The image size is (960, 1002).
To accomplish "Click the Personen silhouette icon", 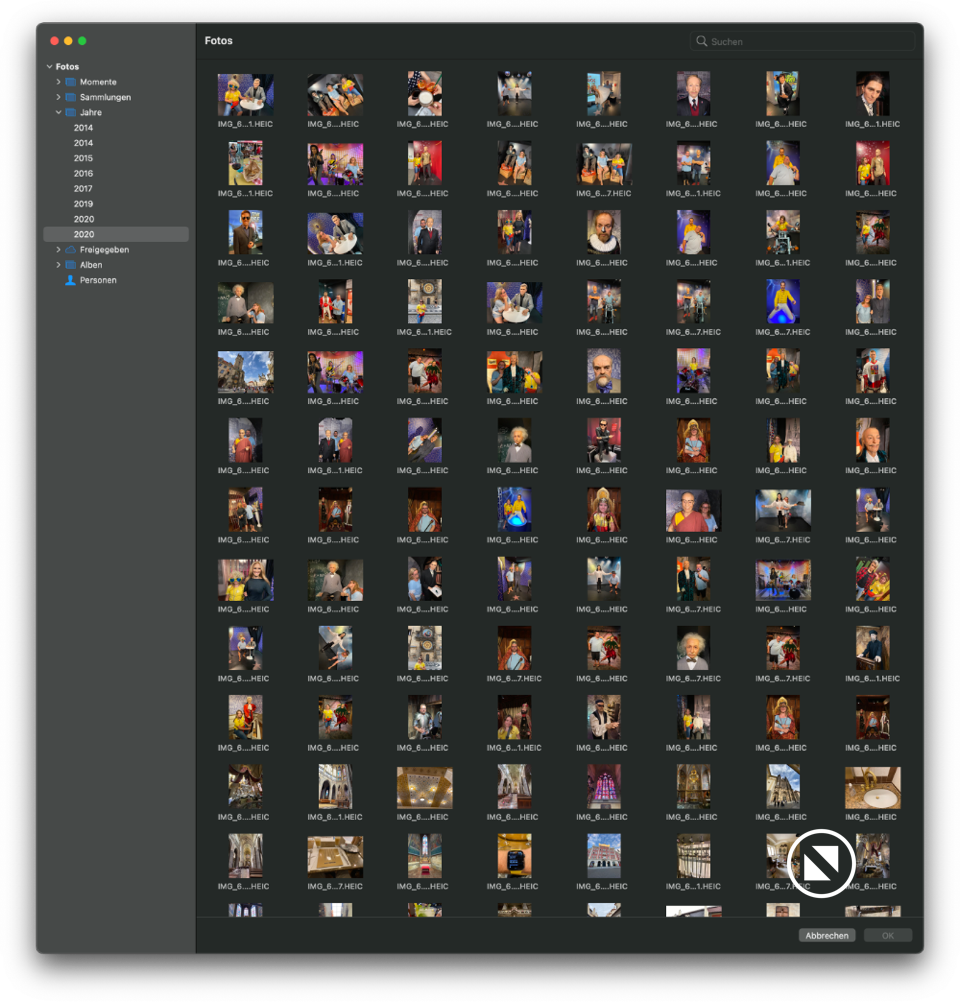I will [x=70, y=280].
